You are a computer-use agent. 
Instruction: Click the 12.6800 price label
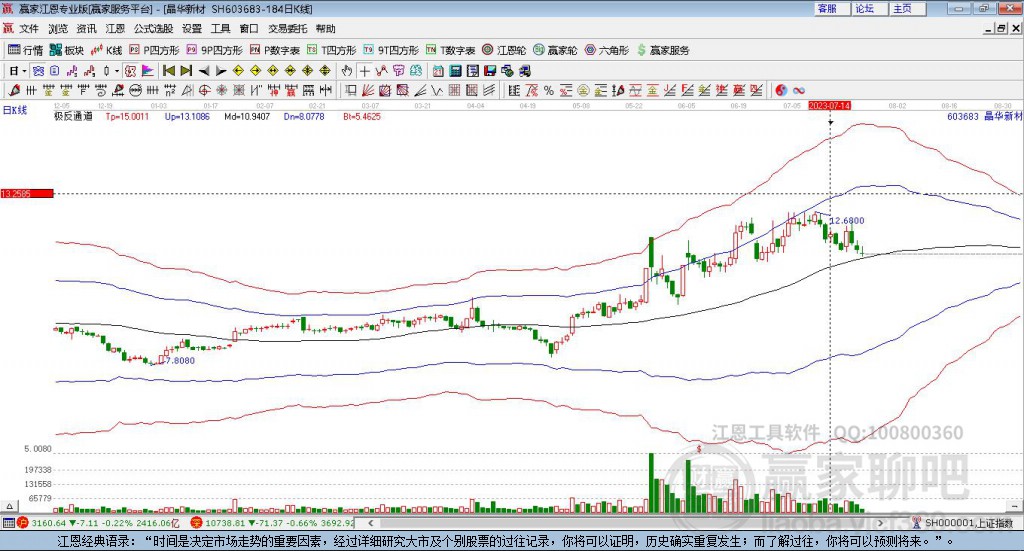coord(847,221)
